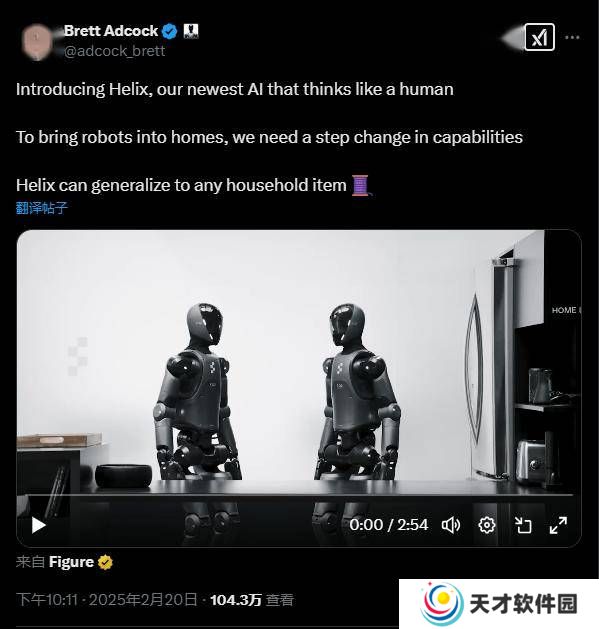This screenshot has height=629, width=599.
Task: Click Brett Adcock's blue verified badge
Action: (169, 31)
